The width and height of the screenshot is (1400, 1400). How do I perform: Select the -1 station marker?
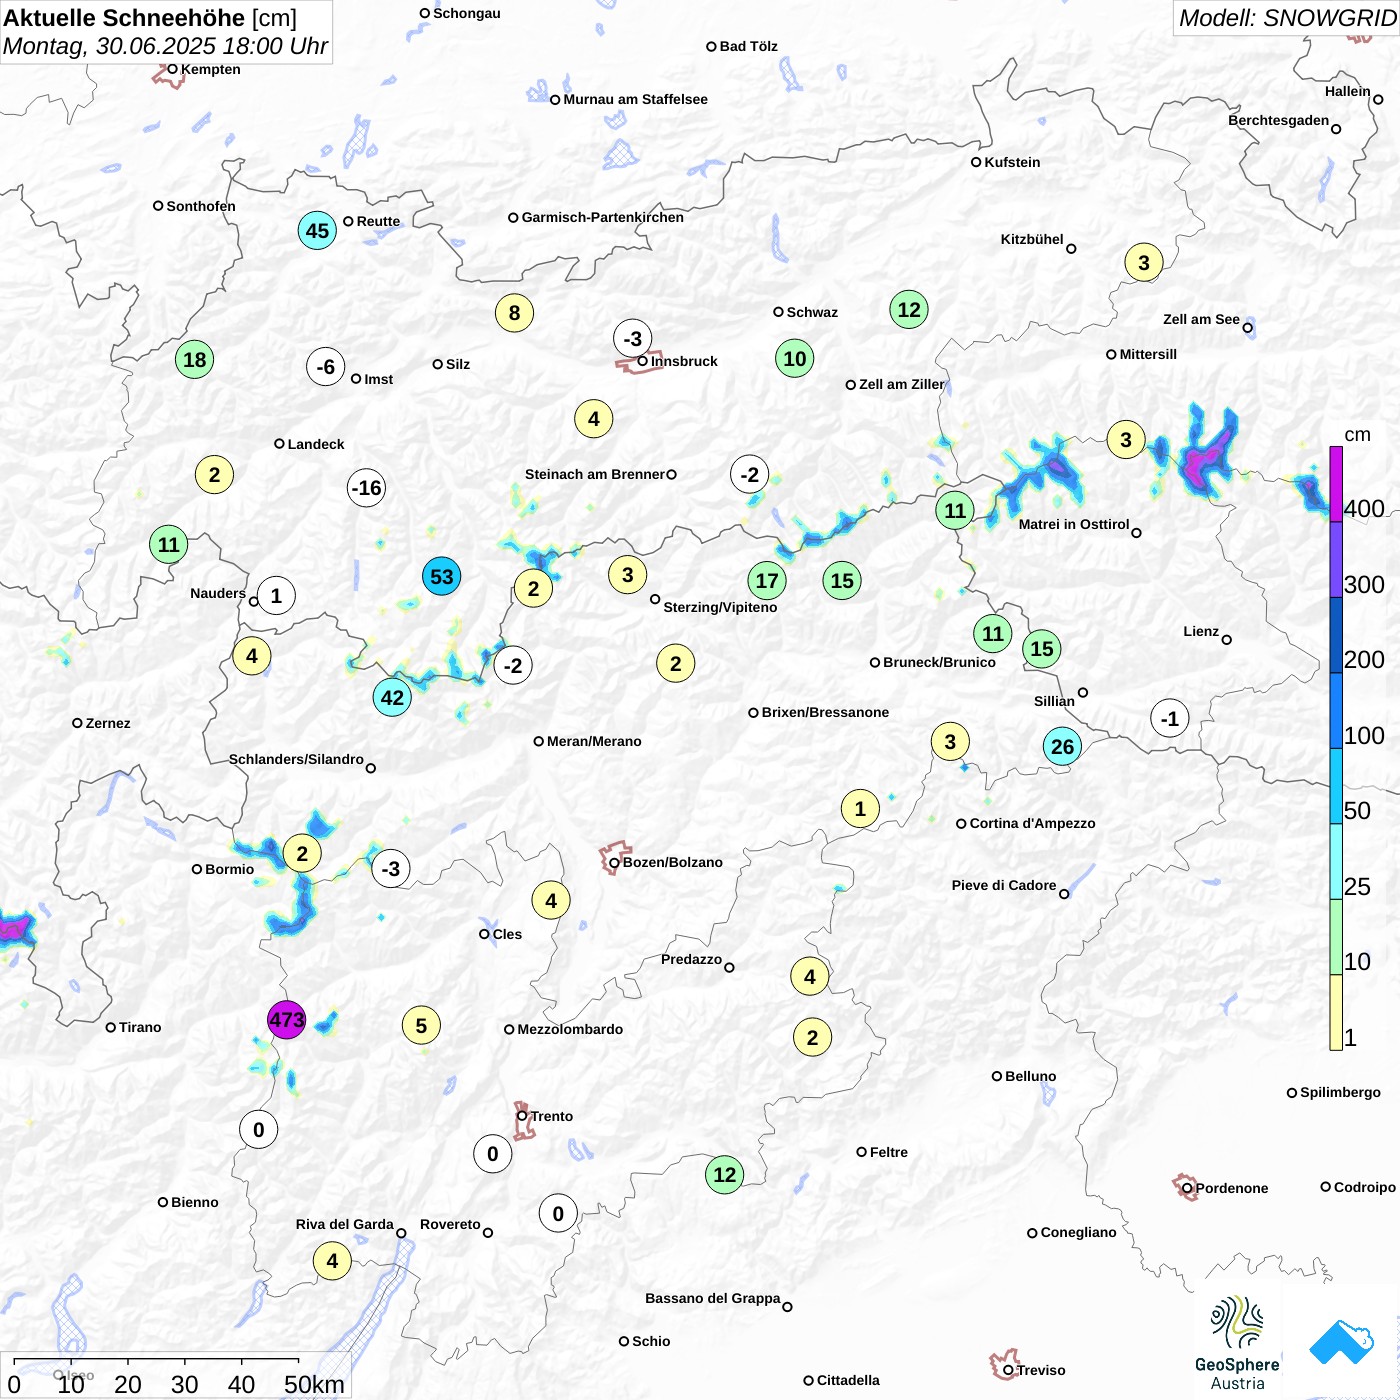[x=1170, y=719]
